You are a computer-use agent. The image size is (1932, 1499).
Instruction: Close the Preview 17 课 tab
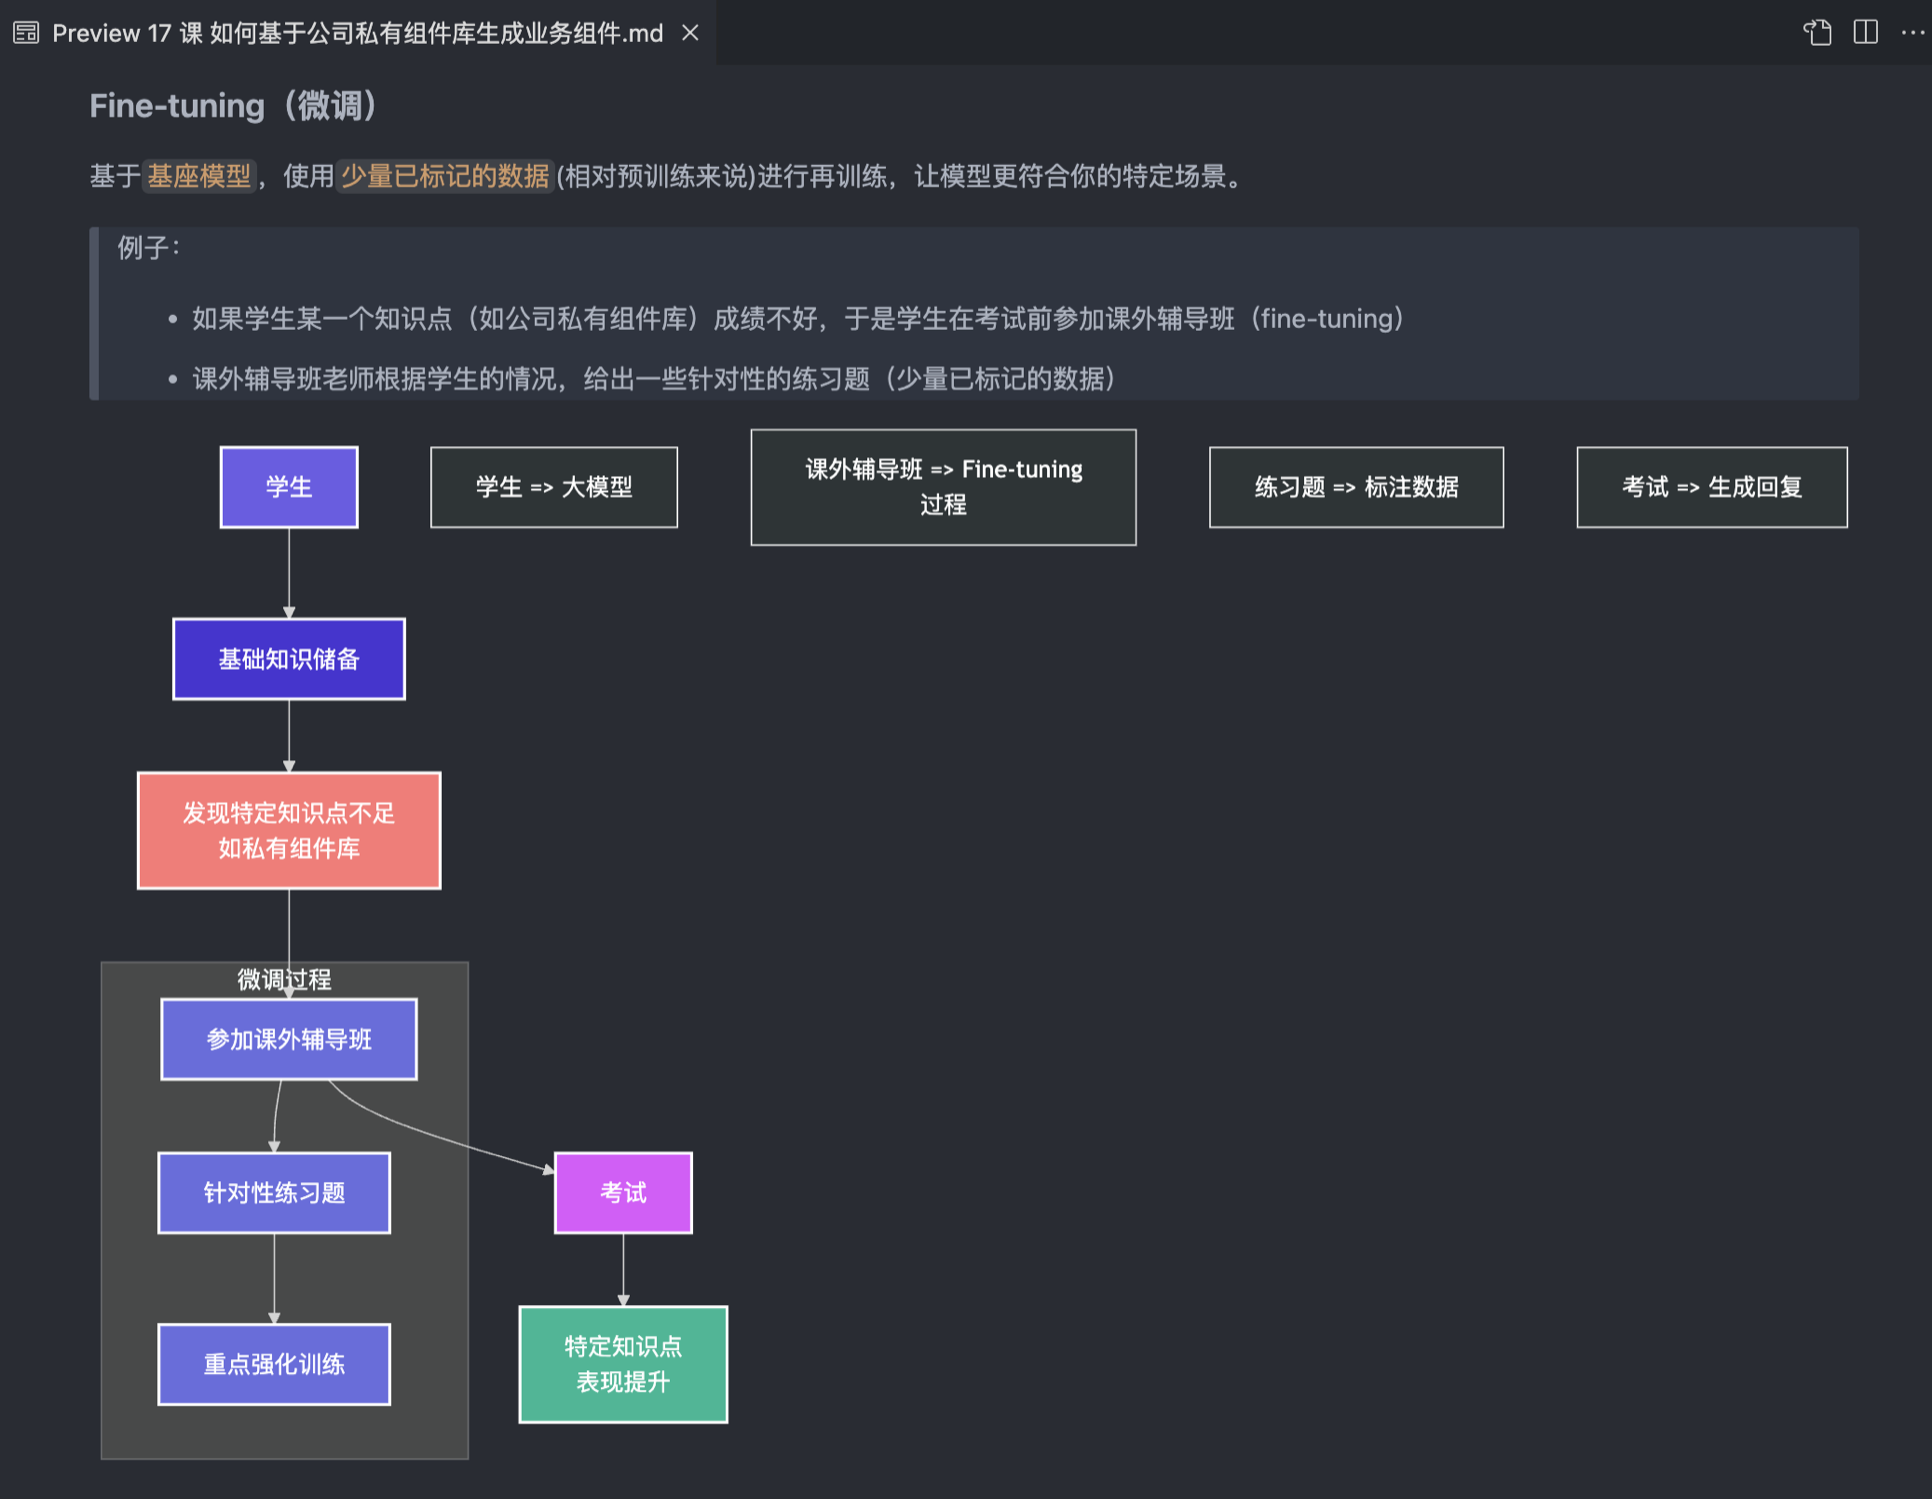[690, 33]
